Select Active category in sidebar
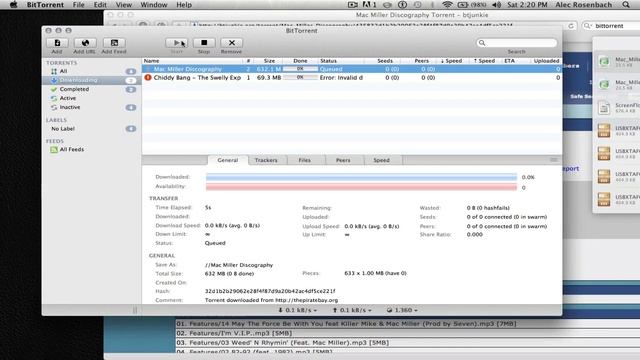 (x=91, y=98)
